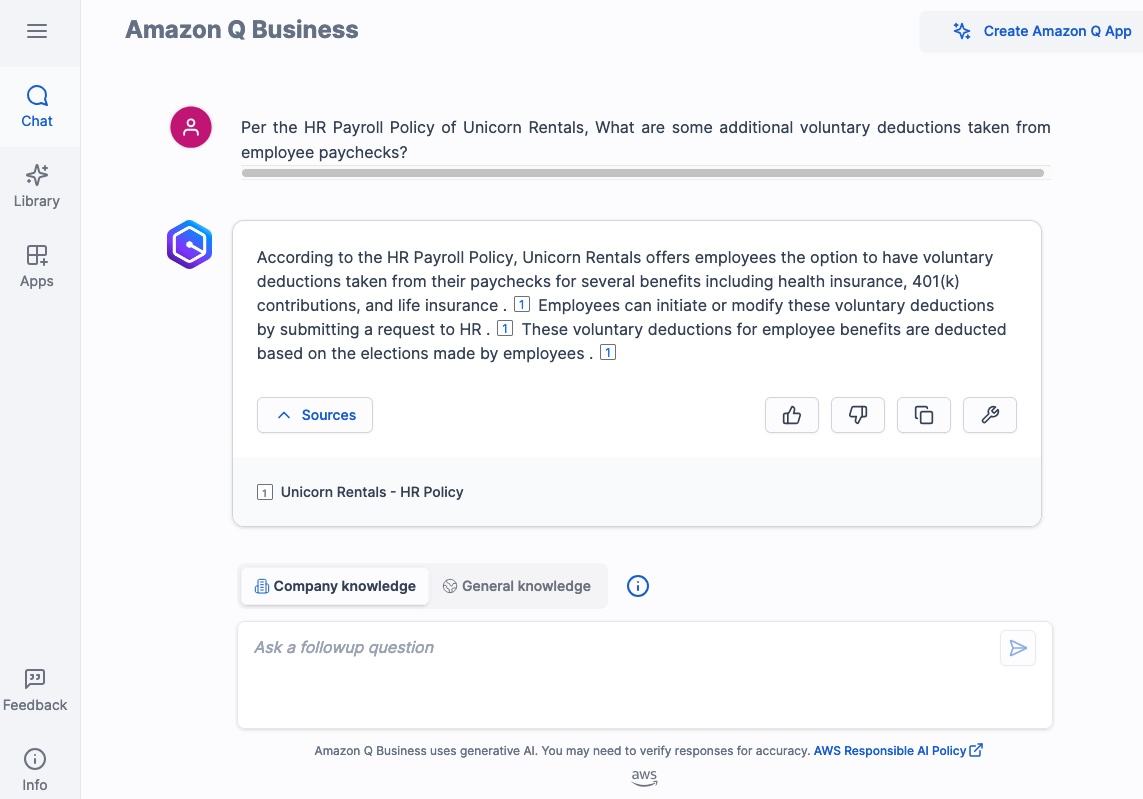Screen dimensions: 1143x799
Task: Click the send message arrow icon
Action: tap(1017, 647)
